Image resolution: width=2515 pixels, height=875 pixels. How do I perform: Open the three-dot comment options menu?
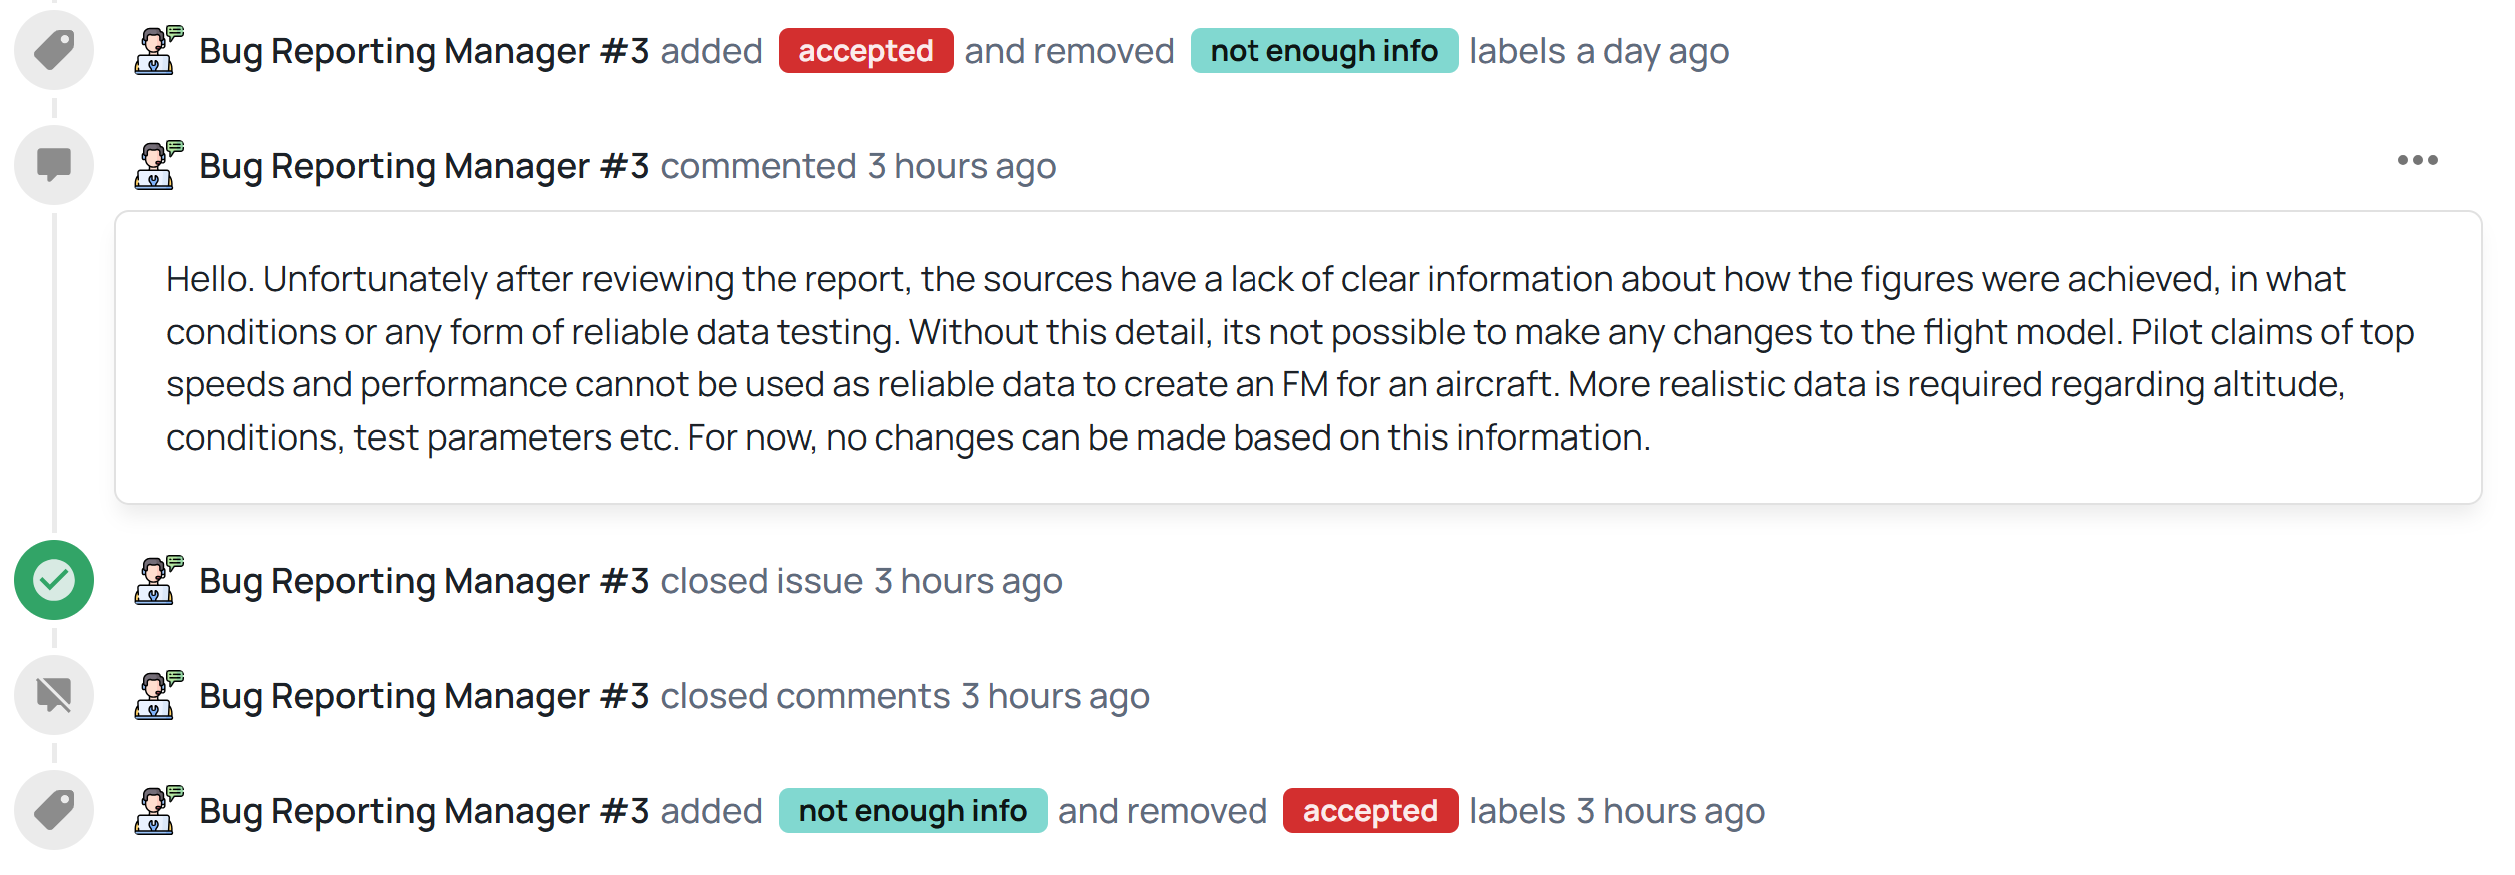(2417, 160)
